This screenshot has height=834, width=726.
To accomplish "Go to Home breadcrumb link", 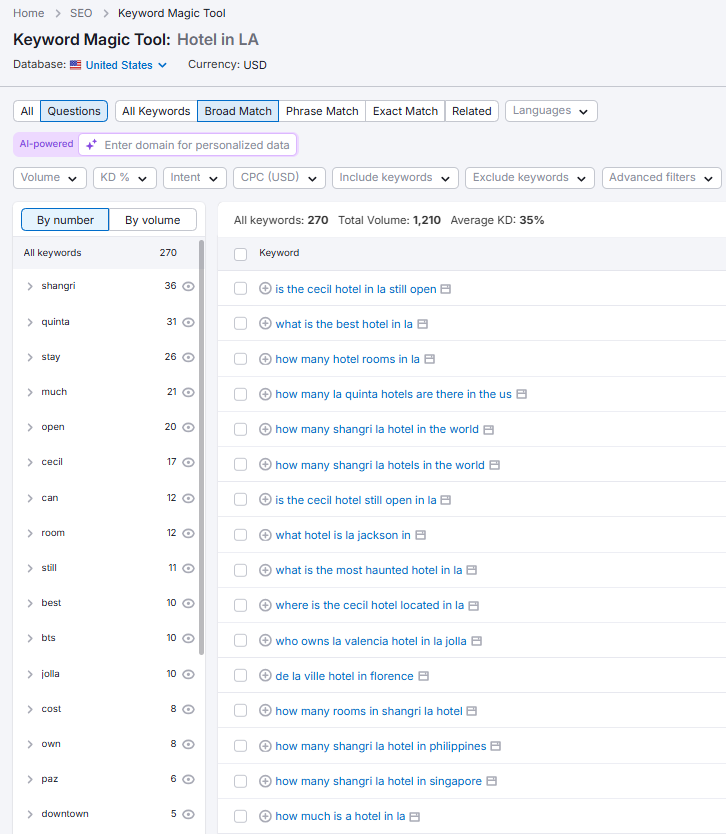I will pos(29,13).
